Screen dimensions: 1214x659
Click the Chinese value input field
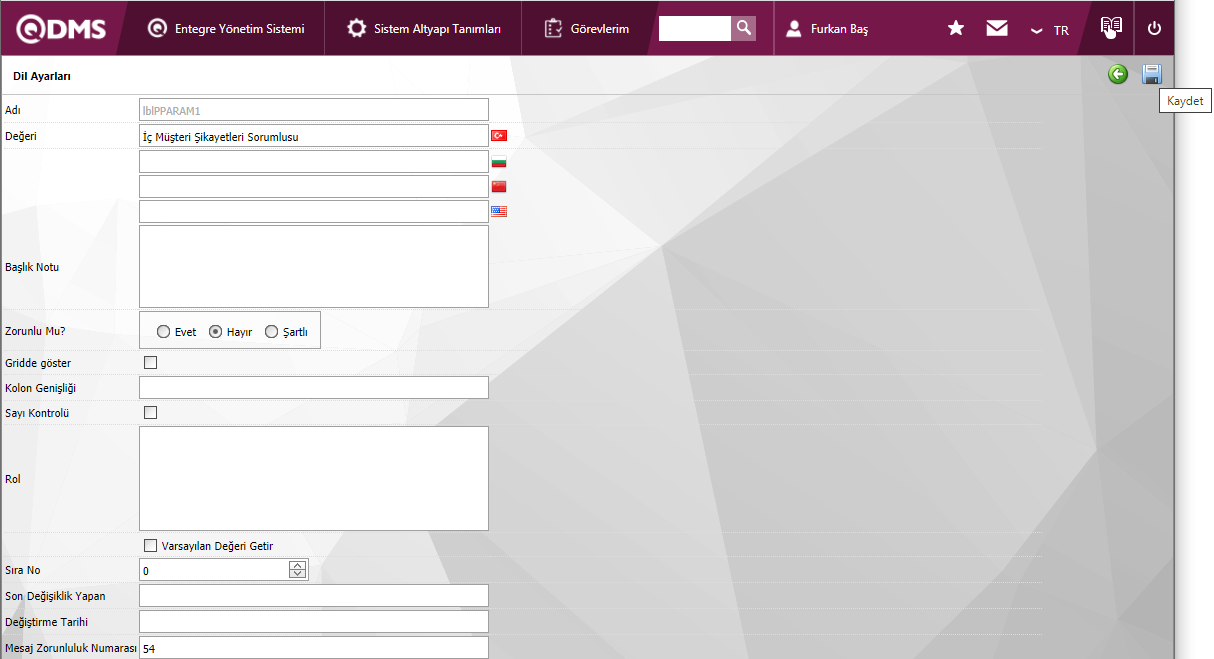pyautogui.click(x=314, y=186)
